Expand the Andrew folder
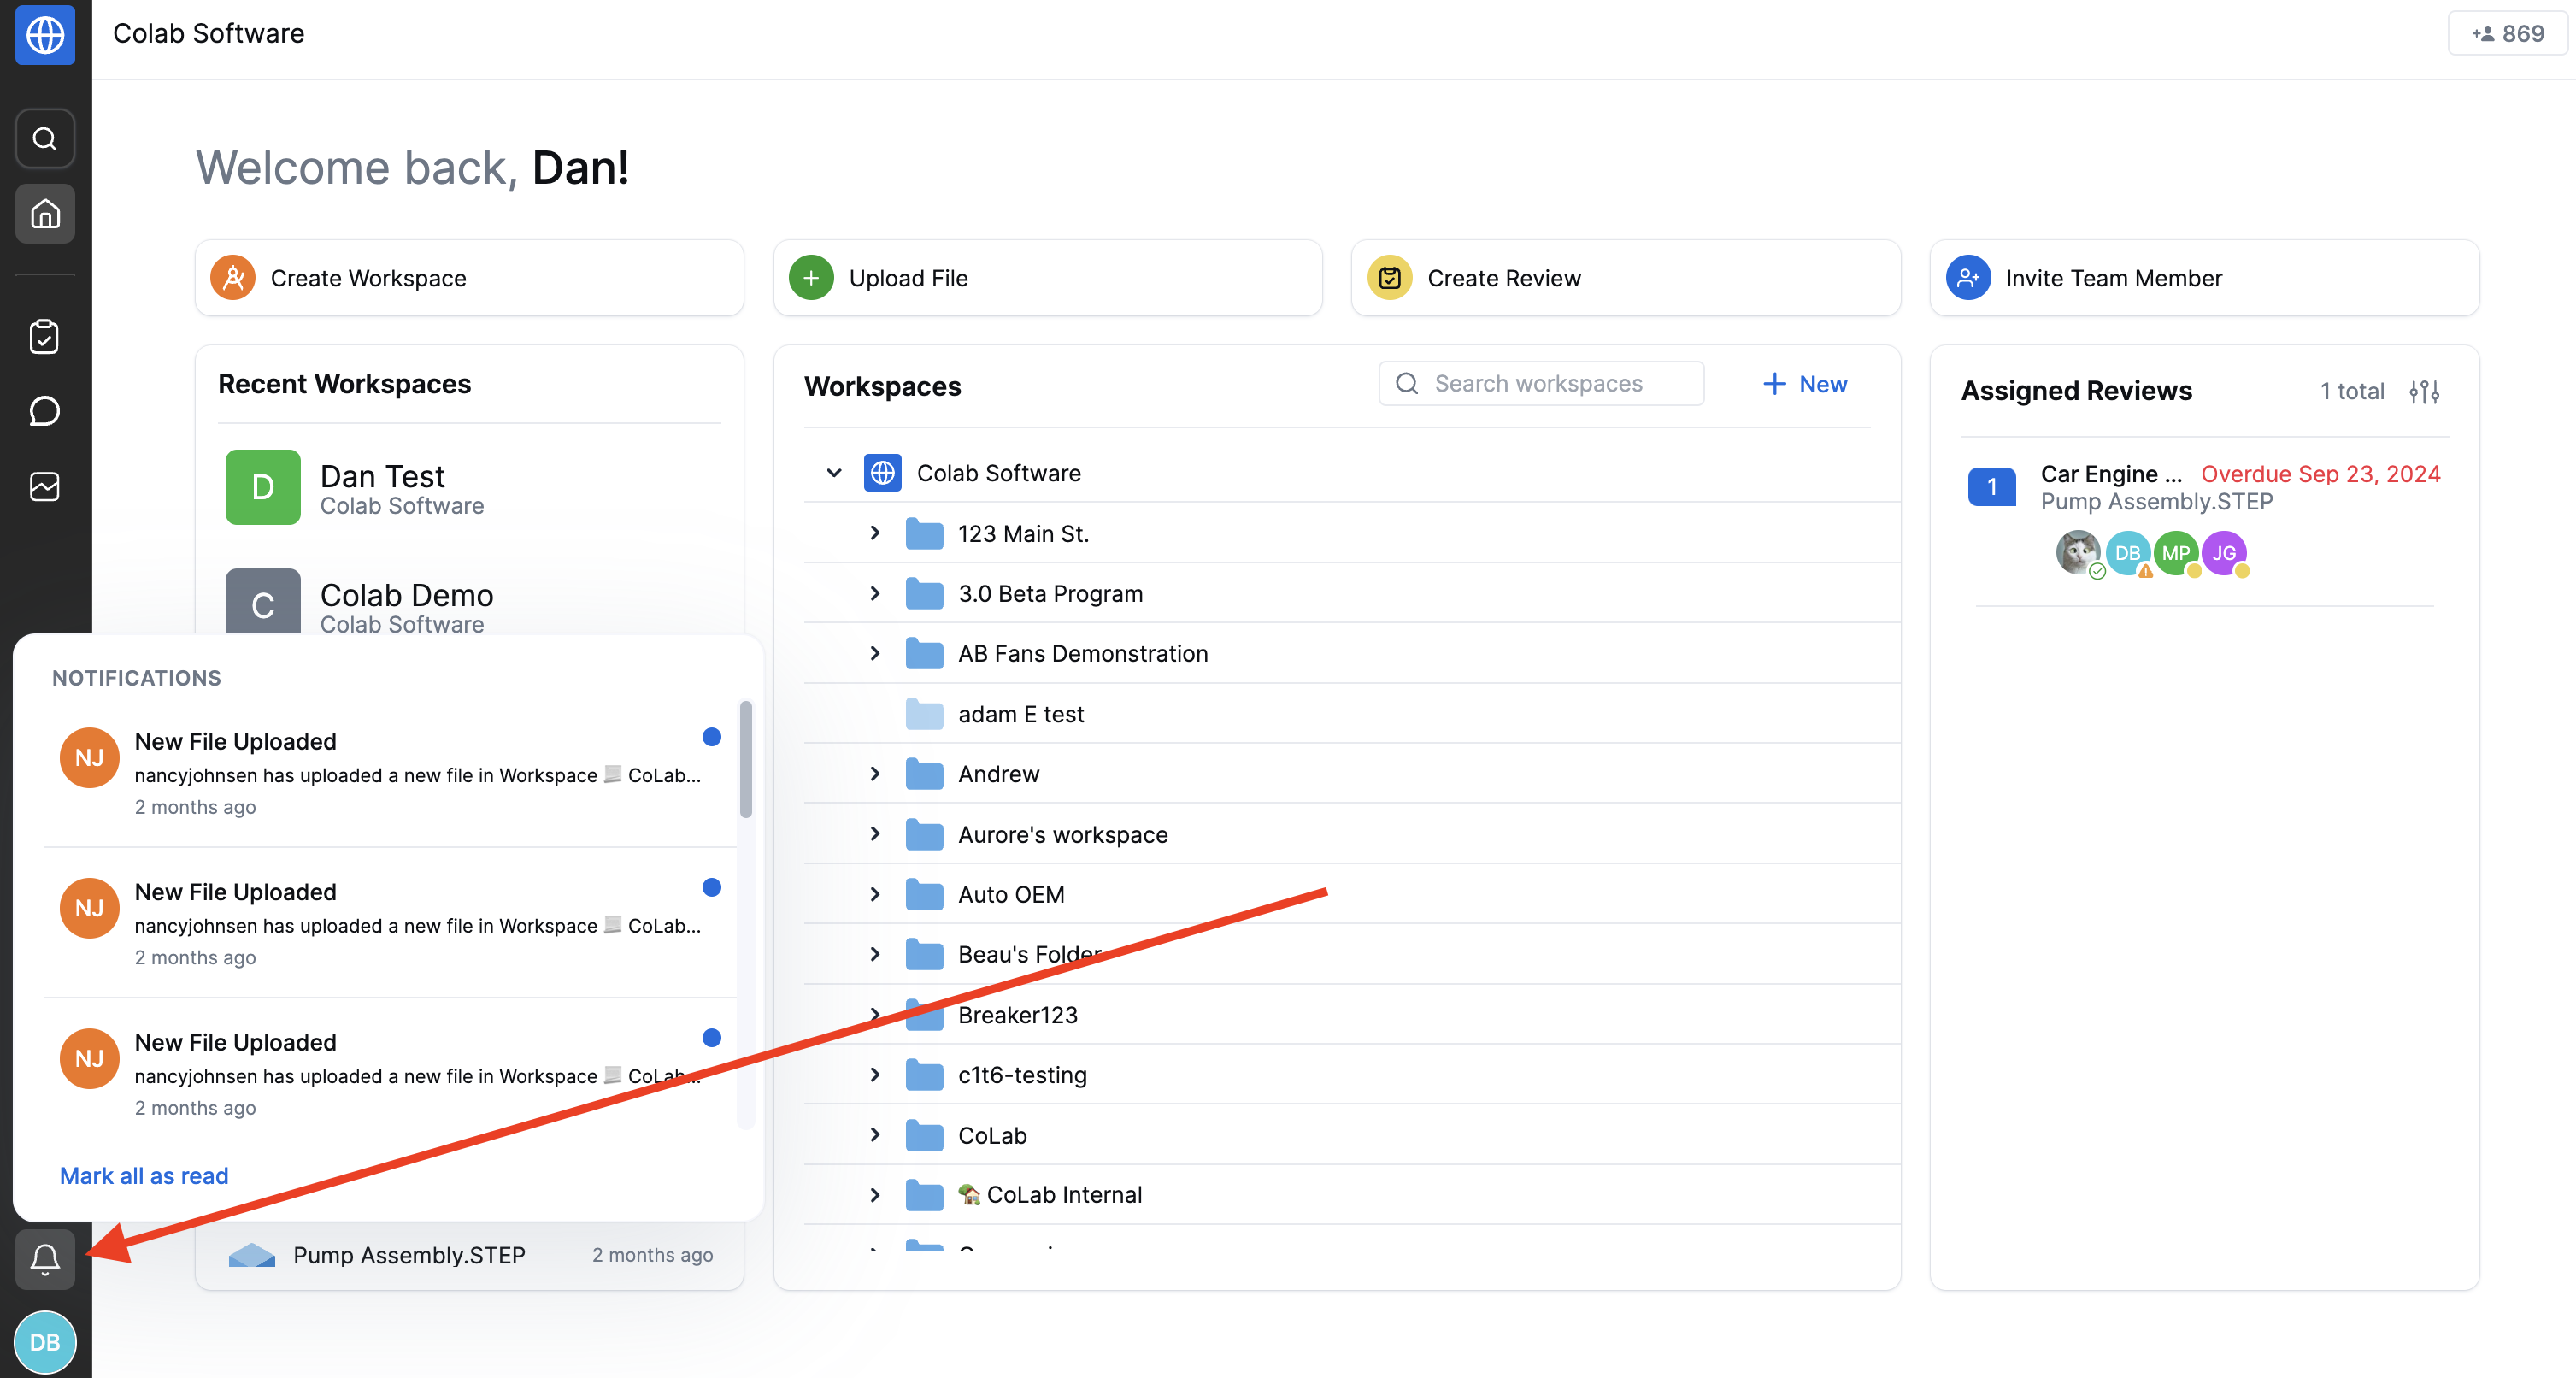The width and height of the screenshot is (2576, 1378). pos(875,774)
